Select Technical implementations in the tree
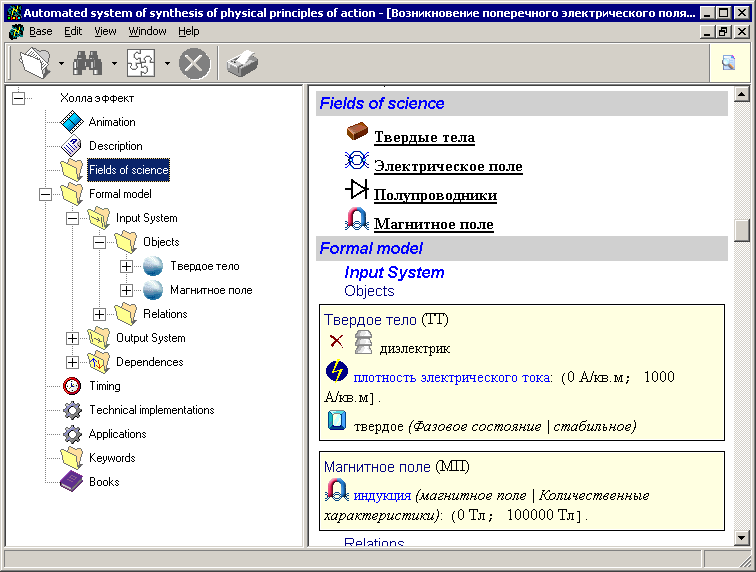 [151, 410]
